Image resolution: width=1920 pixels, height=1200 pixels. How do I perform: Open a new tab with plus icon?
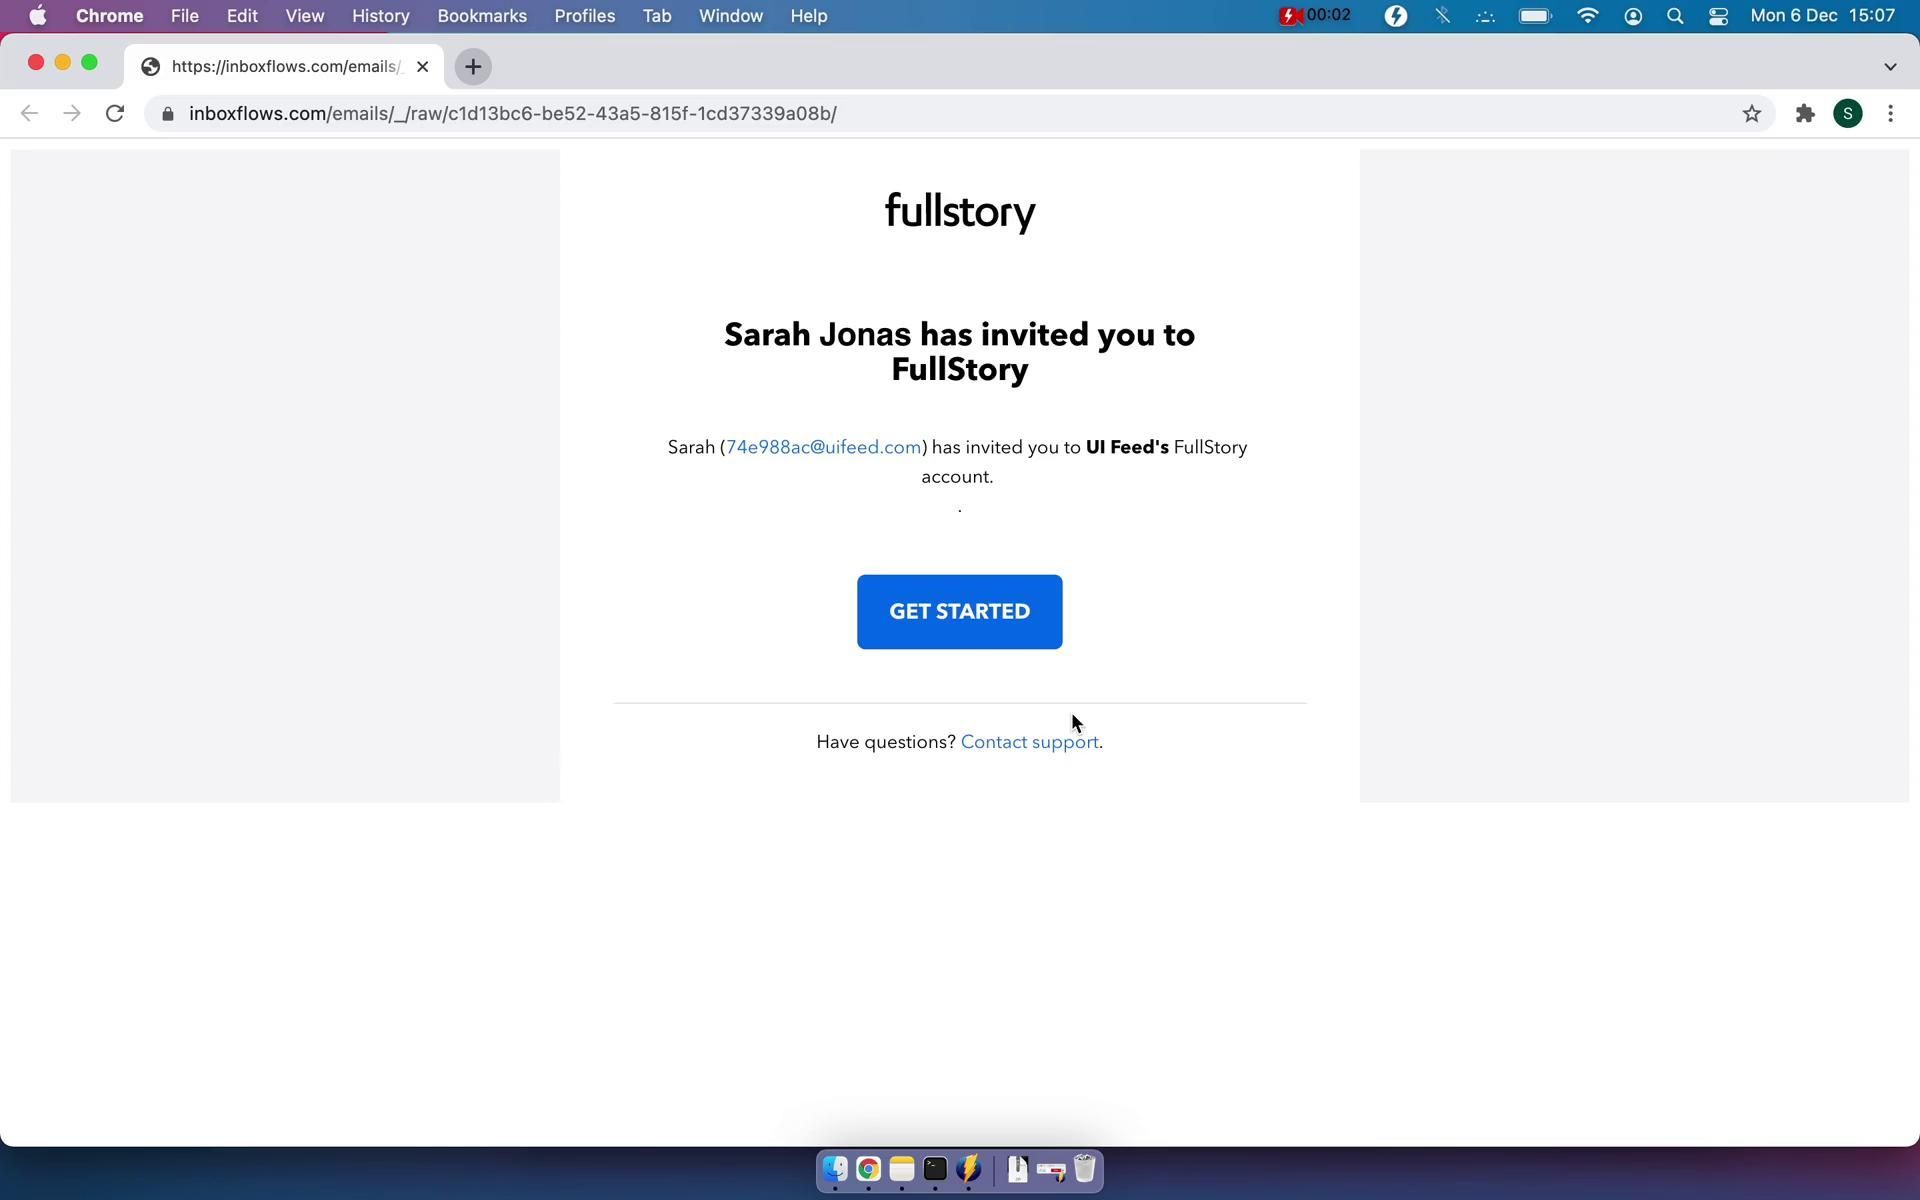click(x=473, y=66)
